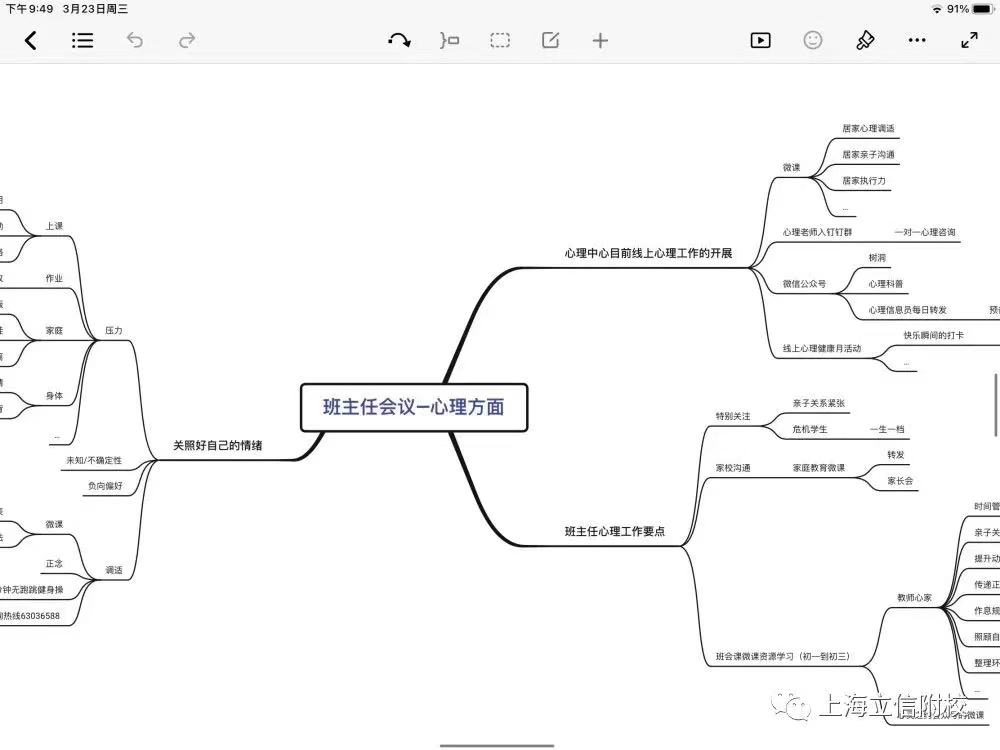Start presentation mode with the play icon
Image resolution: width=1000 pixels, height=750 pixels.
760,40
